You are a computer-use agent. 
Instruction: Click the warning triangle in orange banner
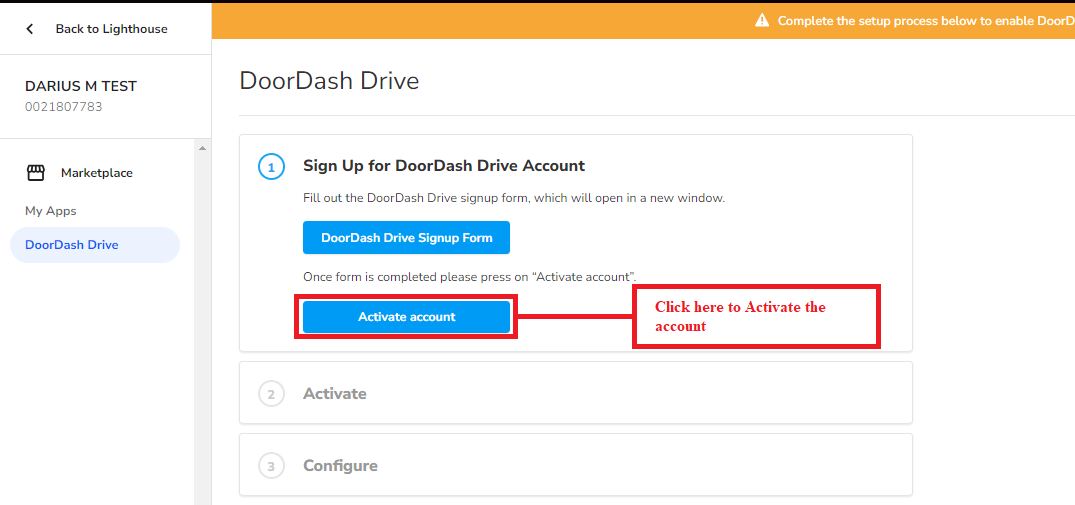[762, 21]
